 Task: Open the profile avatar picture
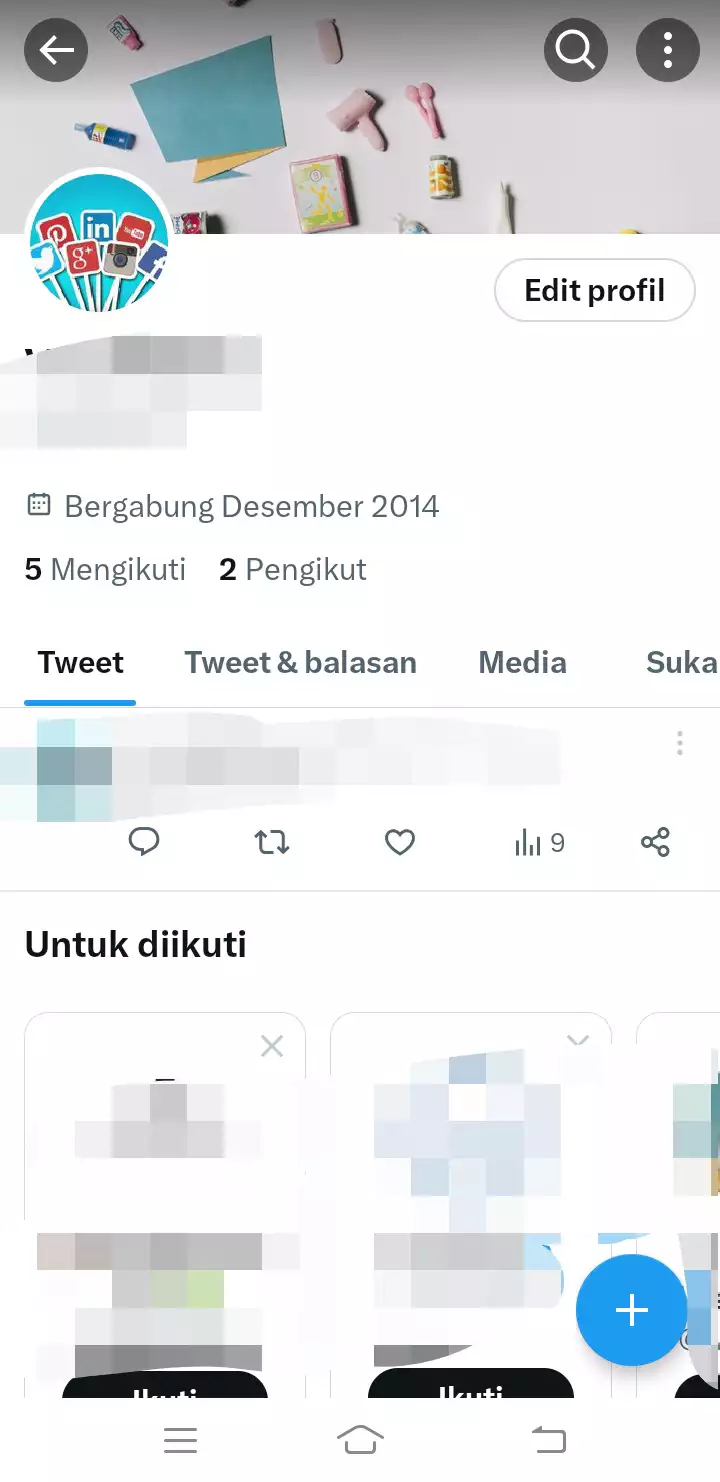pyautogui.click(x=97, y=241)
